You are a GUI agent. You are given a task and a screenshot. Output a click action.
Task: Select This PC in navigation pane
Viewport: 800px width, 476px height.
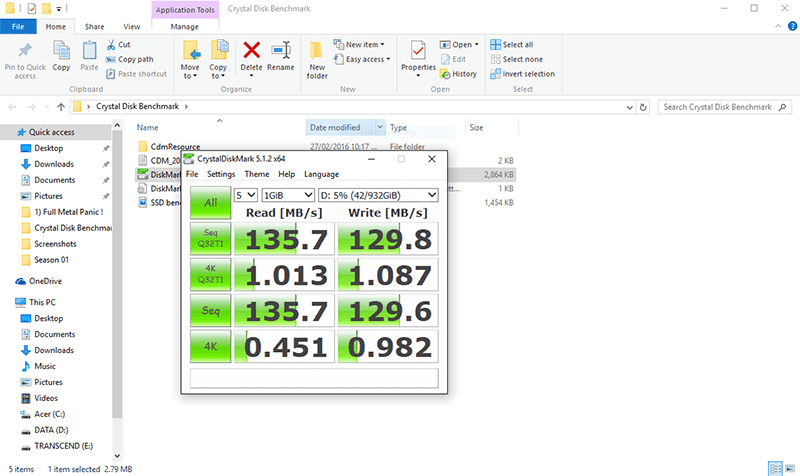point(42,302)
